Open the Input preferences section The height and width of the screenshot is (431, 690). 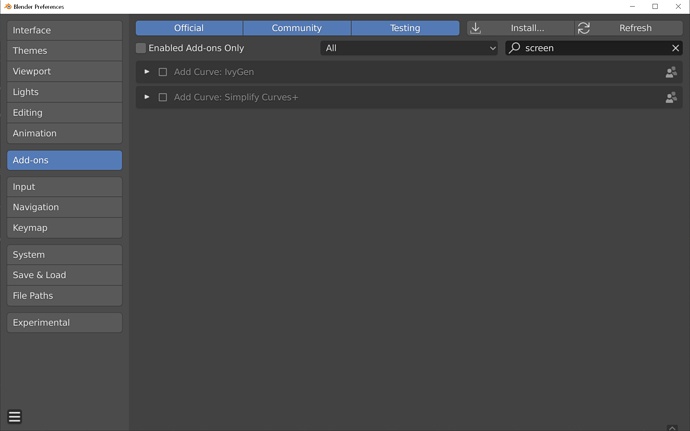[x=64, y=187]
